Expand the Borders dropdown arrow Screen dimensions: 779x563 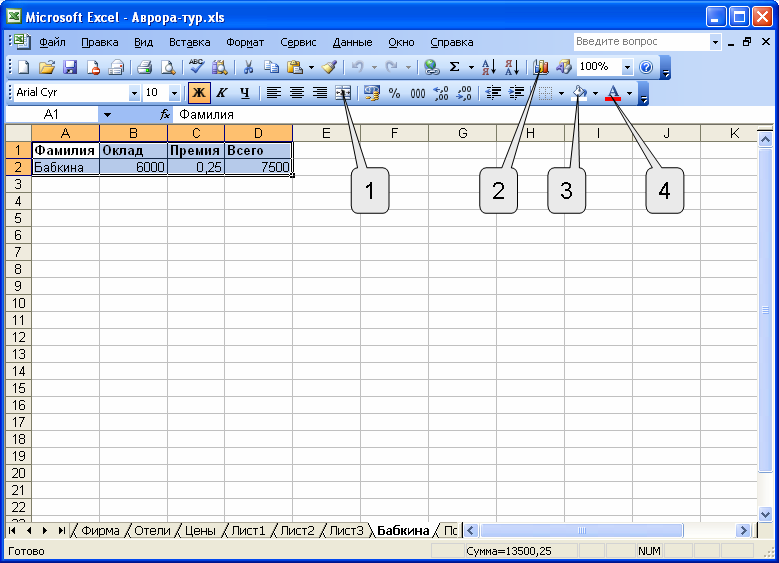[x=561, y=93]
